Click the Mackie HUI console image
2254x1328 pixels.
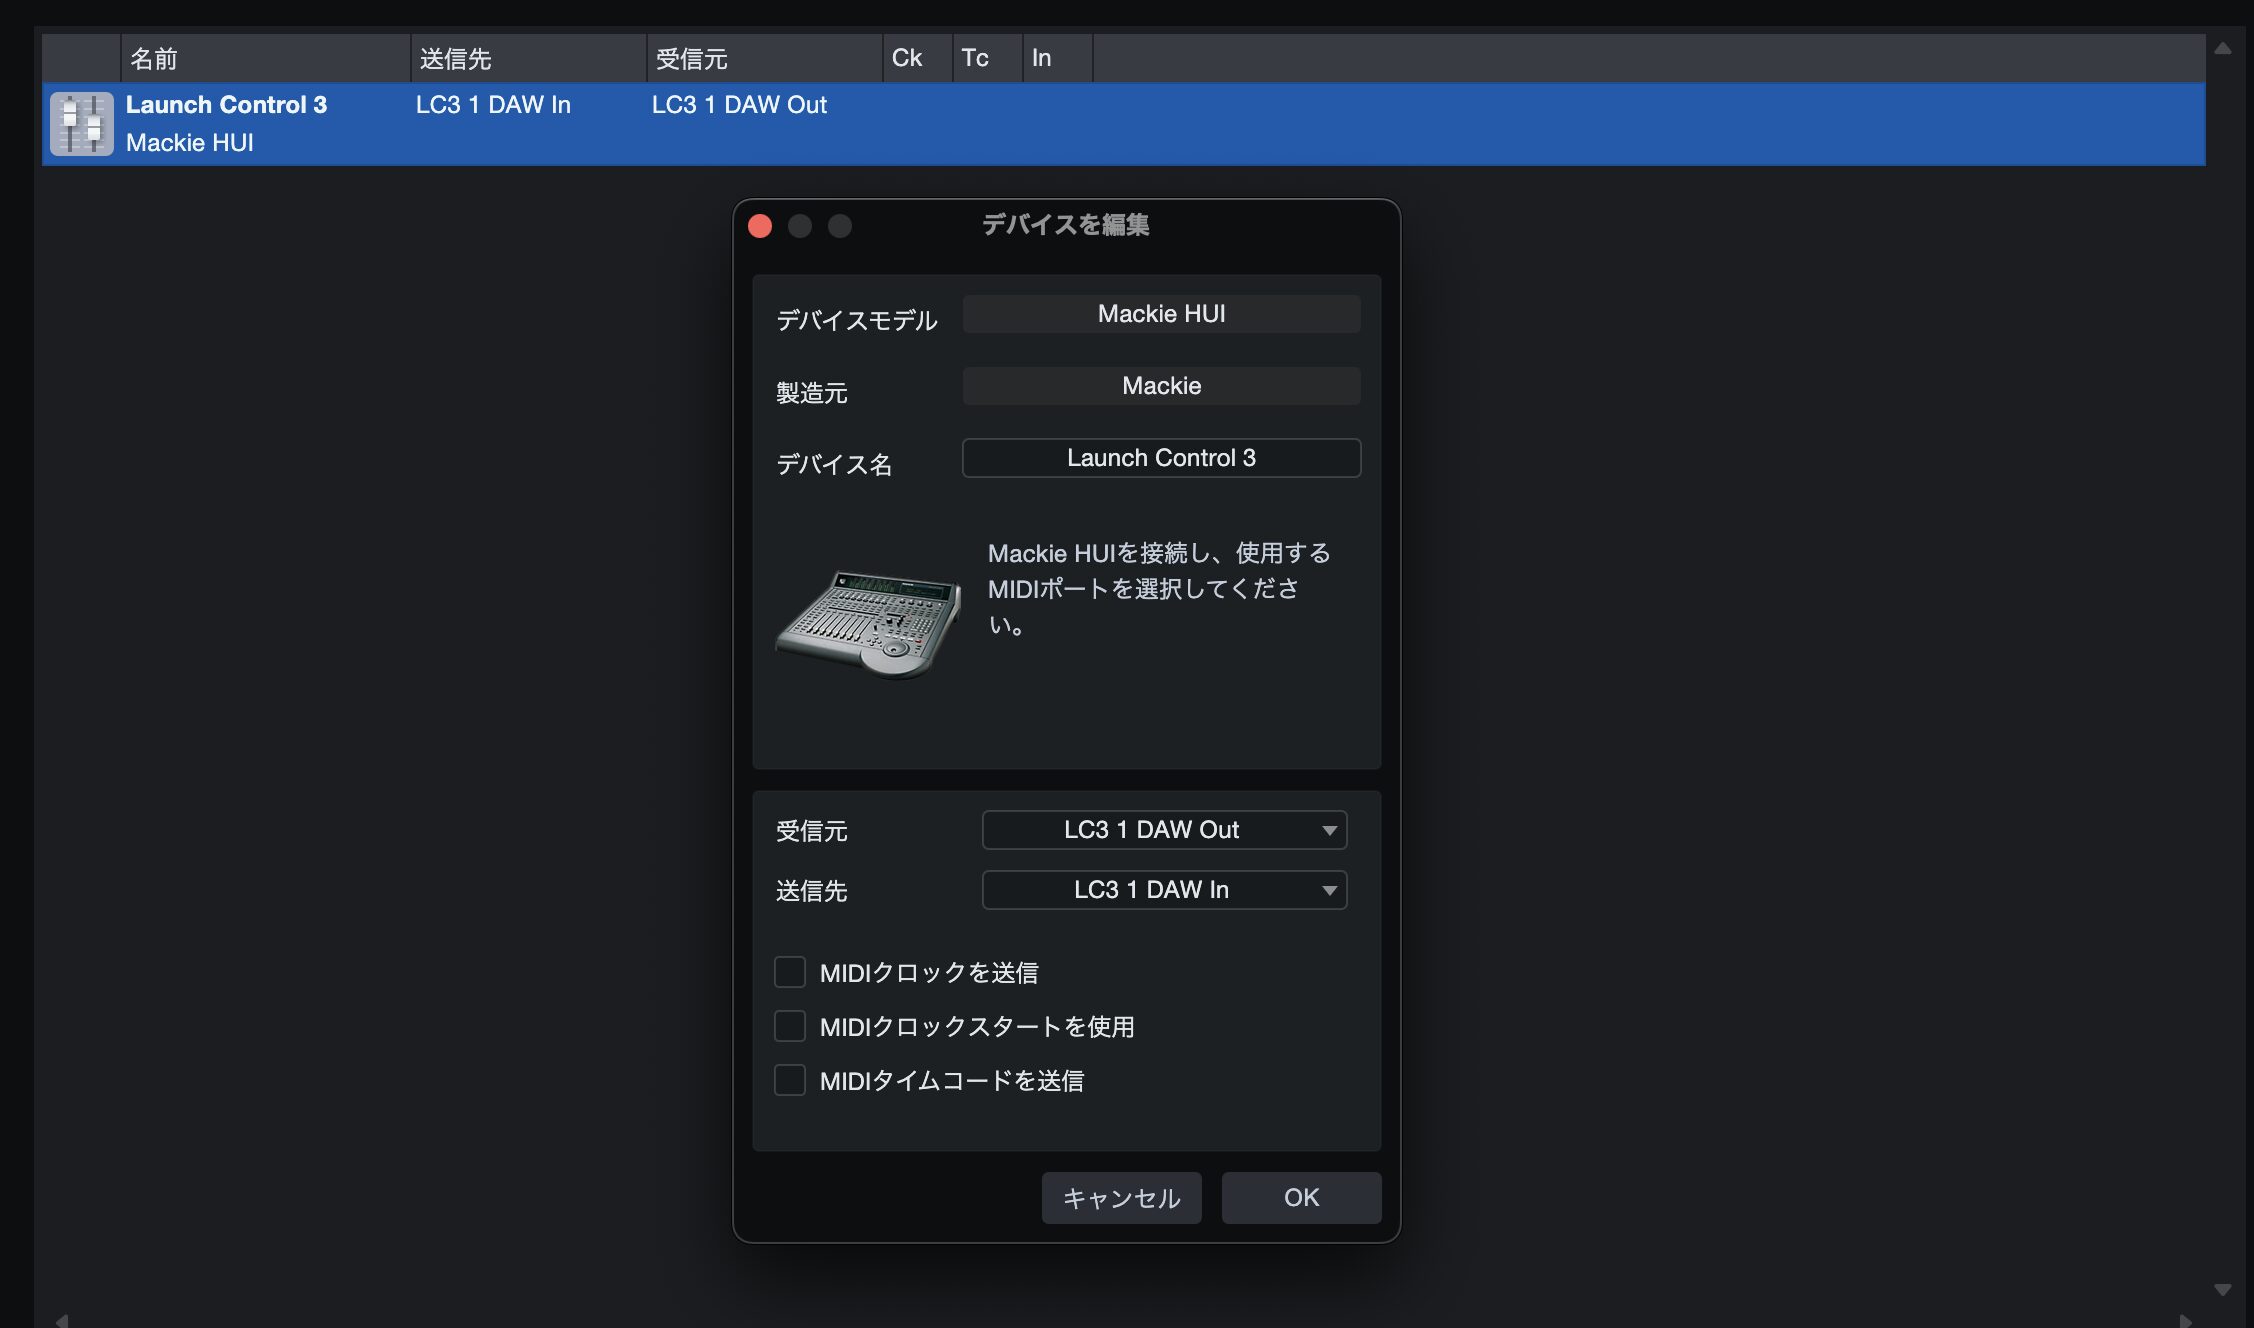(x=868, y=622)
